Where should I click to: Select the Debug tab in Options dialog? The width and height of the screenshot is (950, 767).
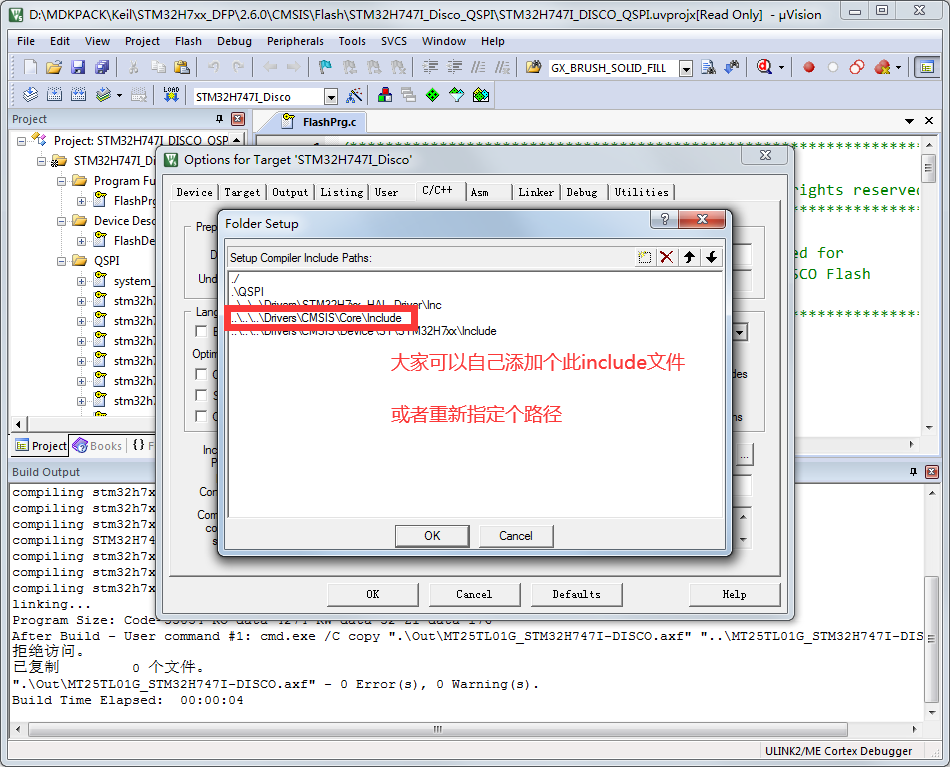tap(582, 192)
